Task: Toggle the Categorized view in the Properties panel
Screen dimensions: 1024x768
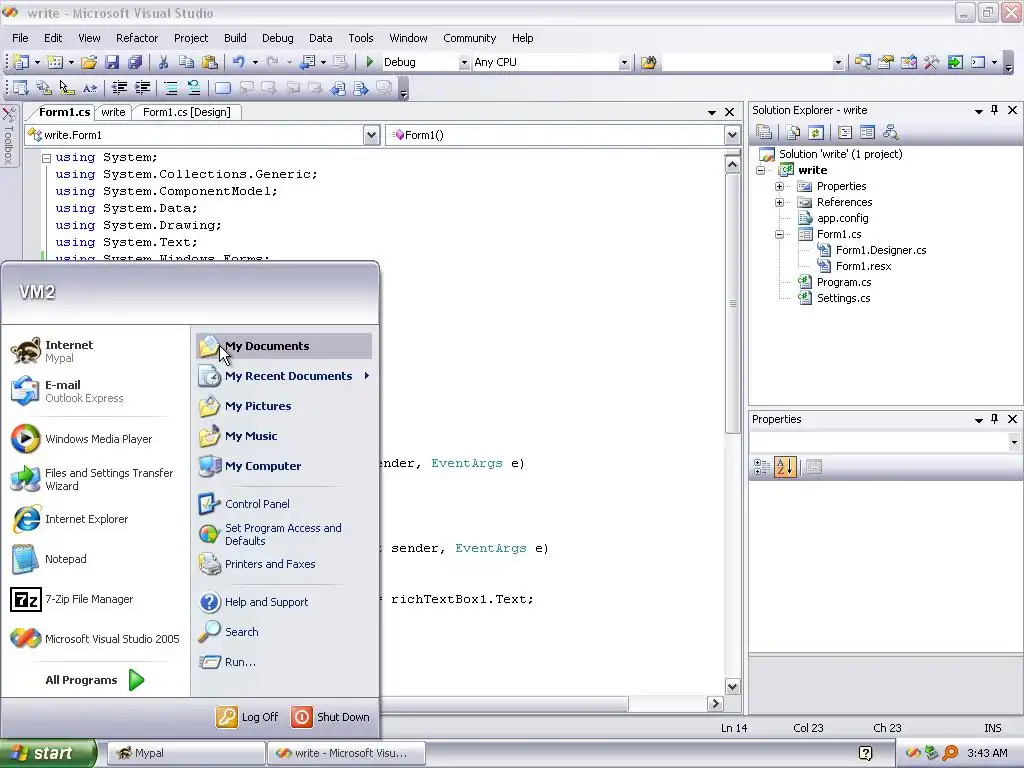Action: [761, 467]
